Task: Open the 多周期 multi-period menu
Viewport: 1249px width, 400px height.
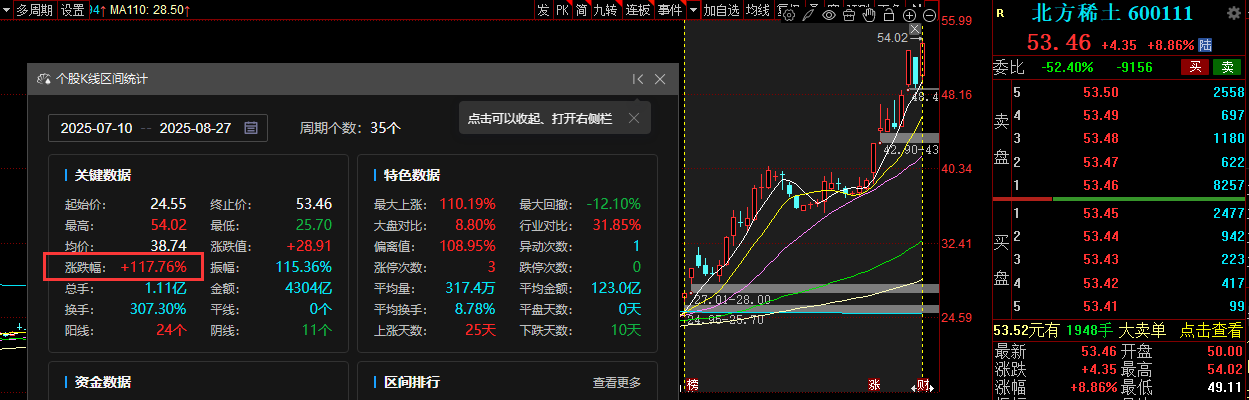Action: (x=35, y=10)
